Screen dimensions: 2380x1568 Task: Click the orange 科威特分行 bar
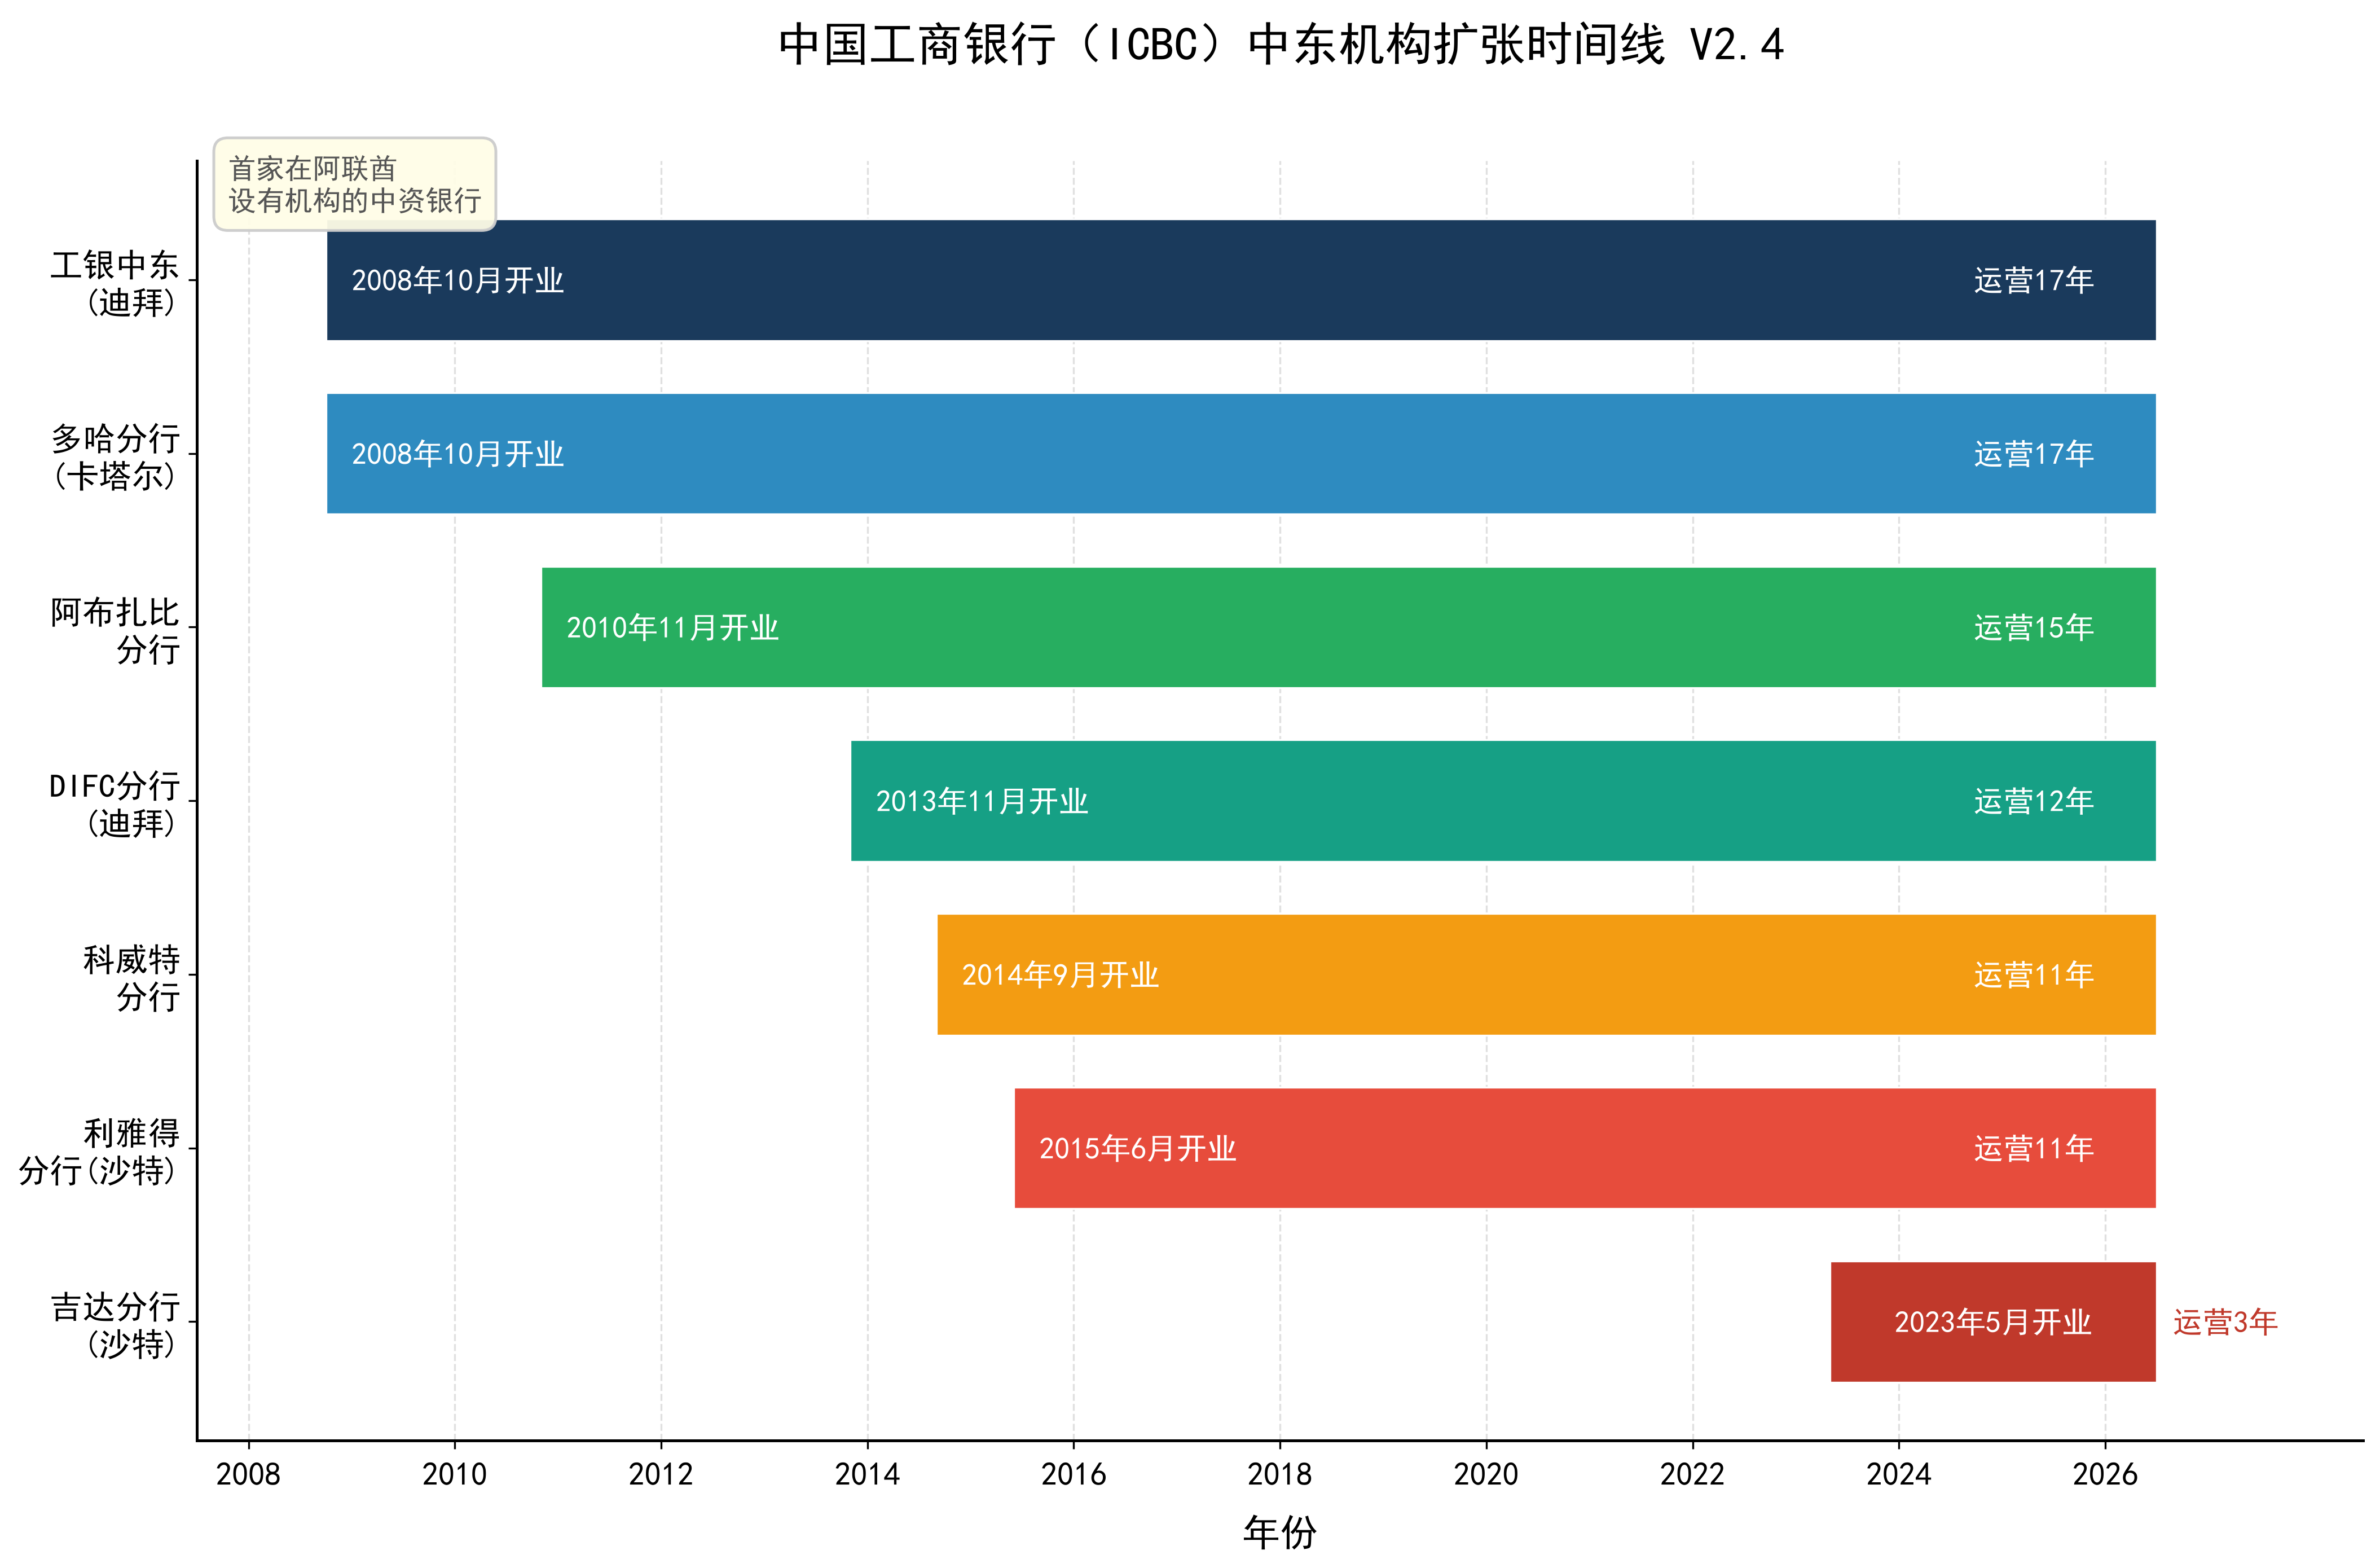coord(1546,975)
